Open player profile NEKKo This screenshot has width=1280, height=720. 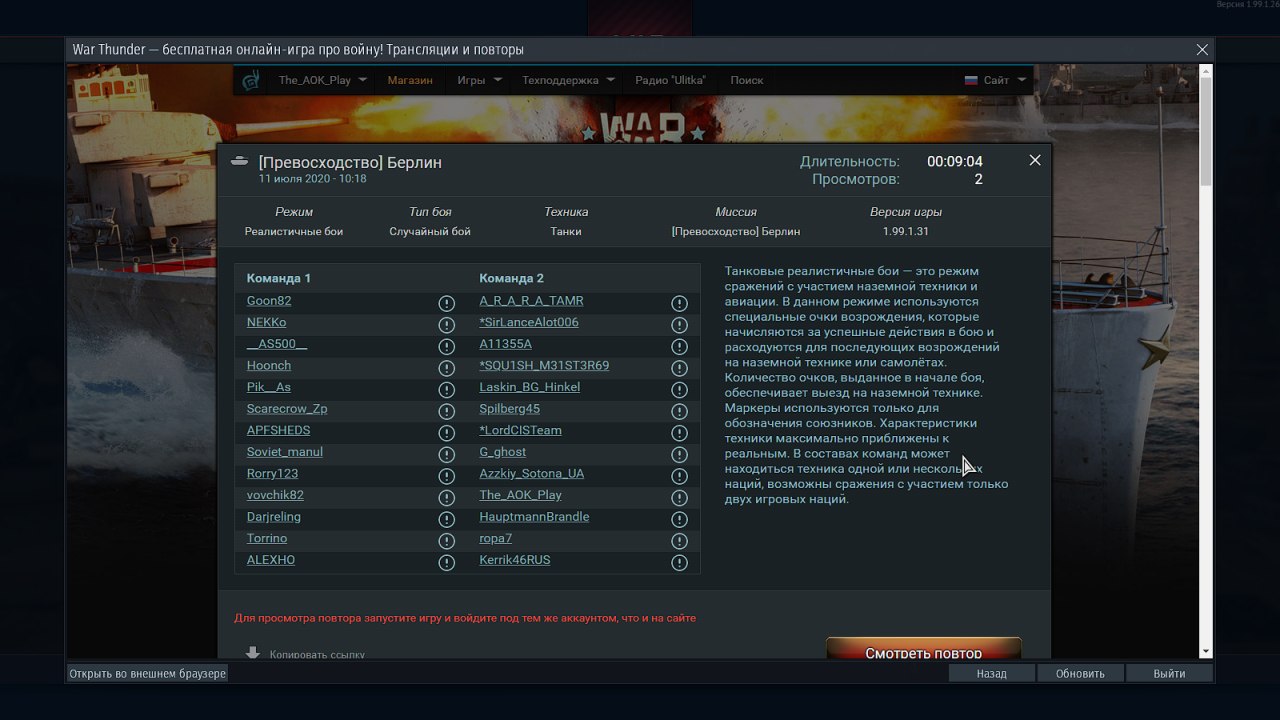click(266, 322)
